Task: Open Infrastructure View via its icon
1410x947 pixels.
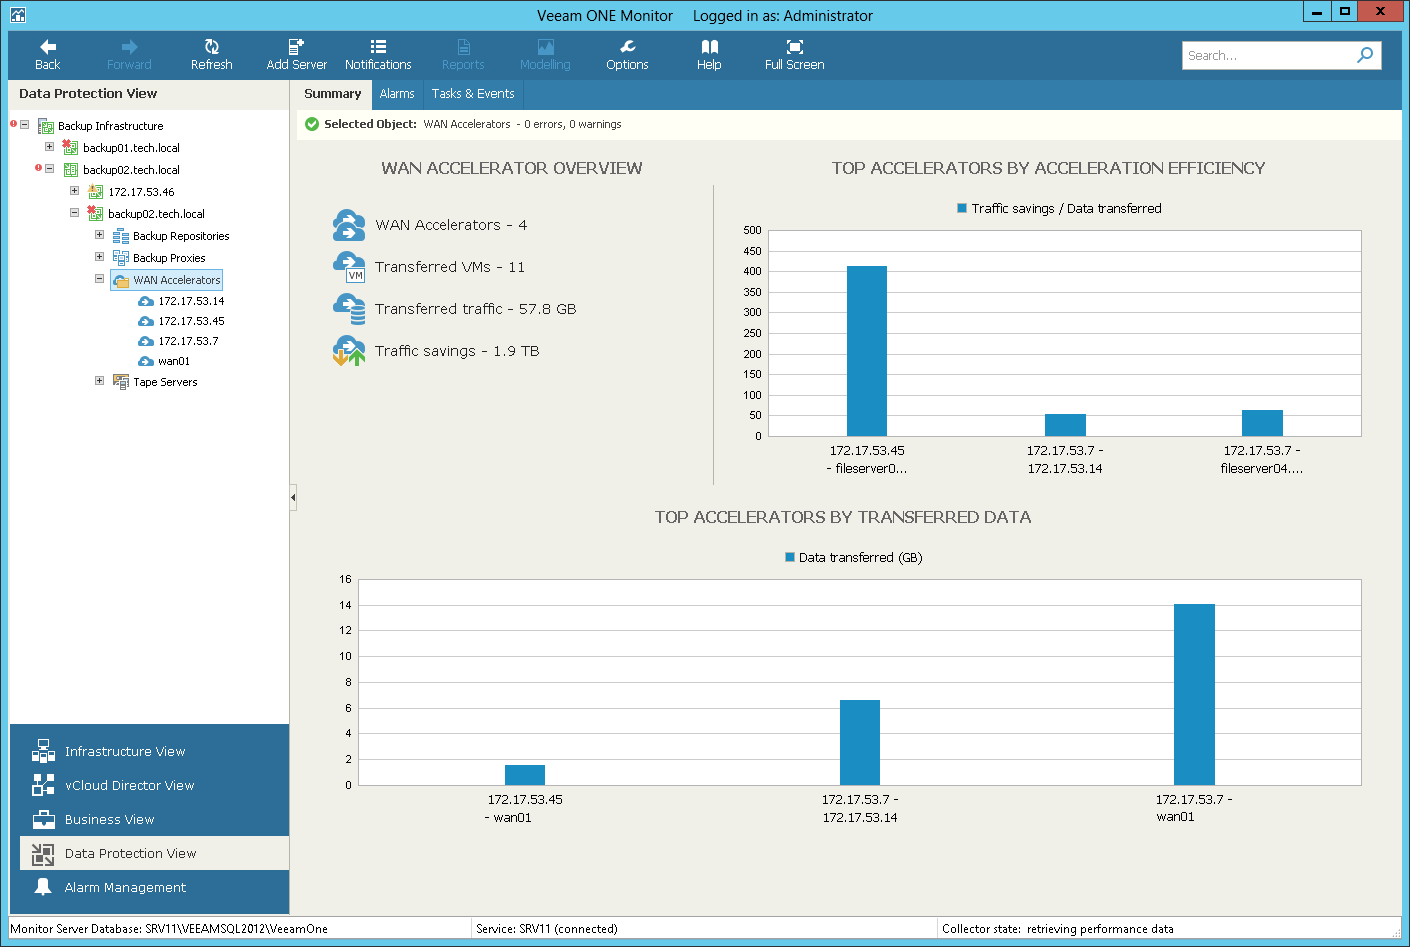Action: (x=43, y=751)
